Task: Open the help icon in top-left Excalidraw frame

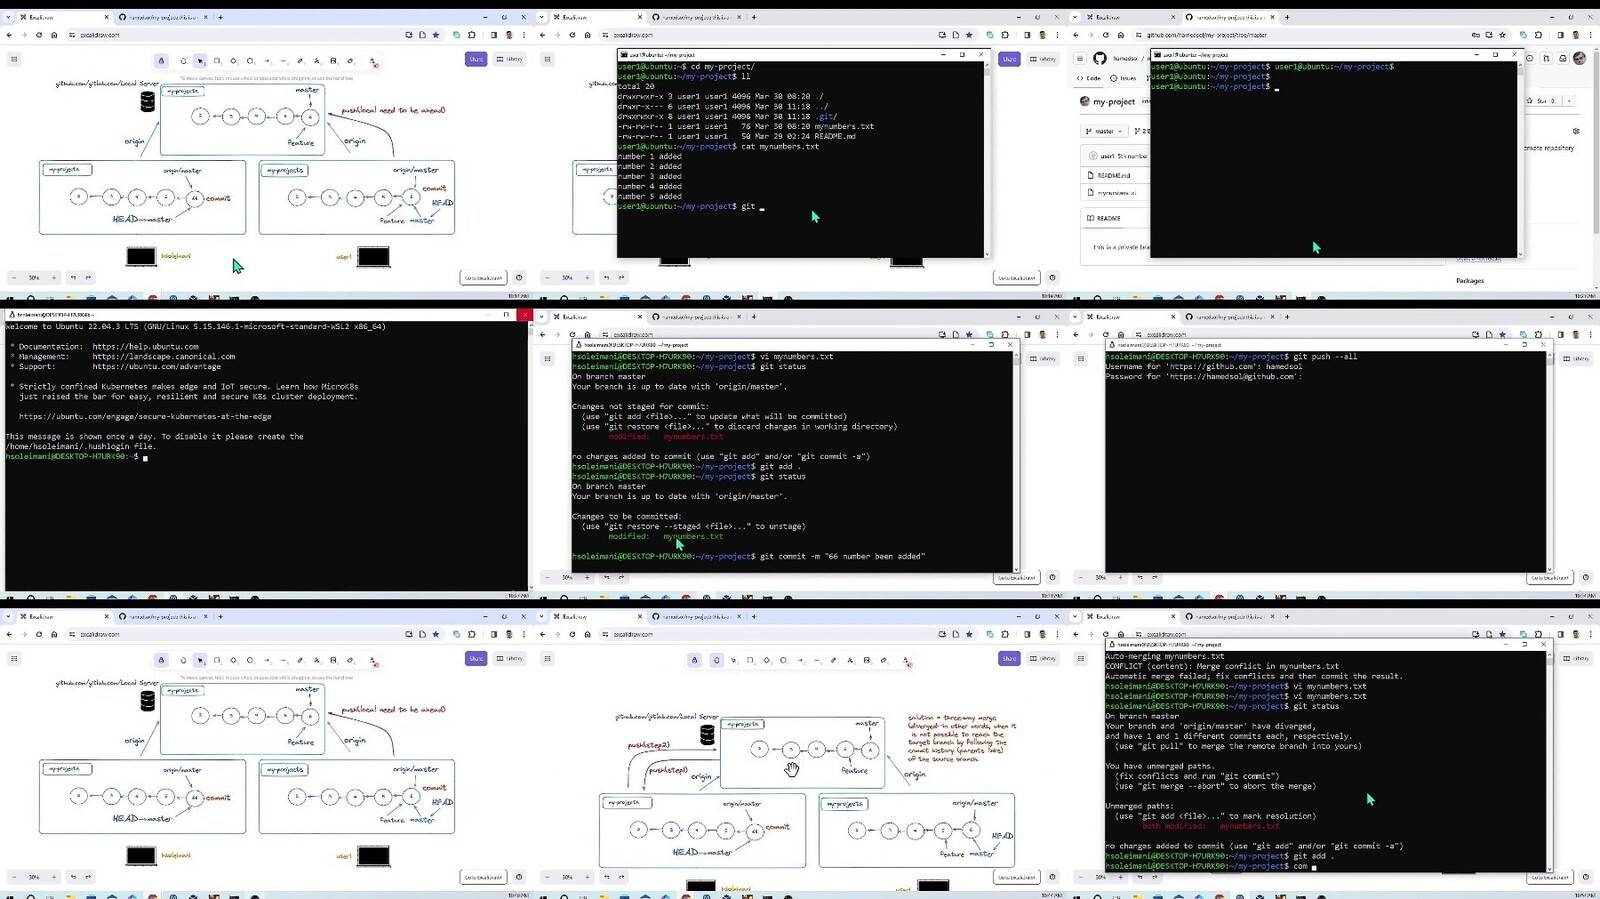Action: [x=518, y=278]
